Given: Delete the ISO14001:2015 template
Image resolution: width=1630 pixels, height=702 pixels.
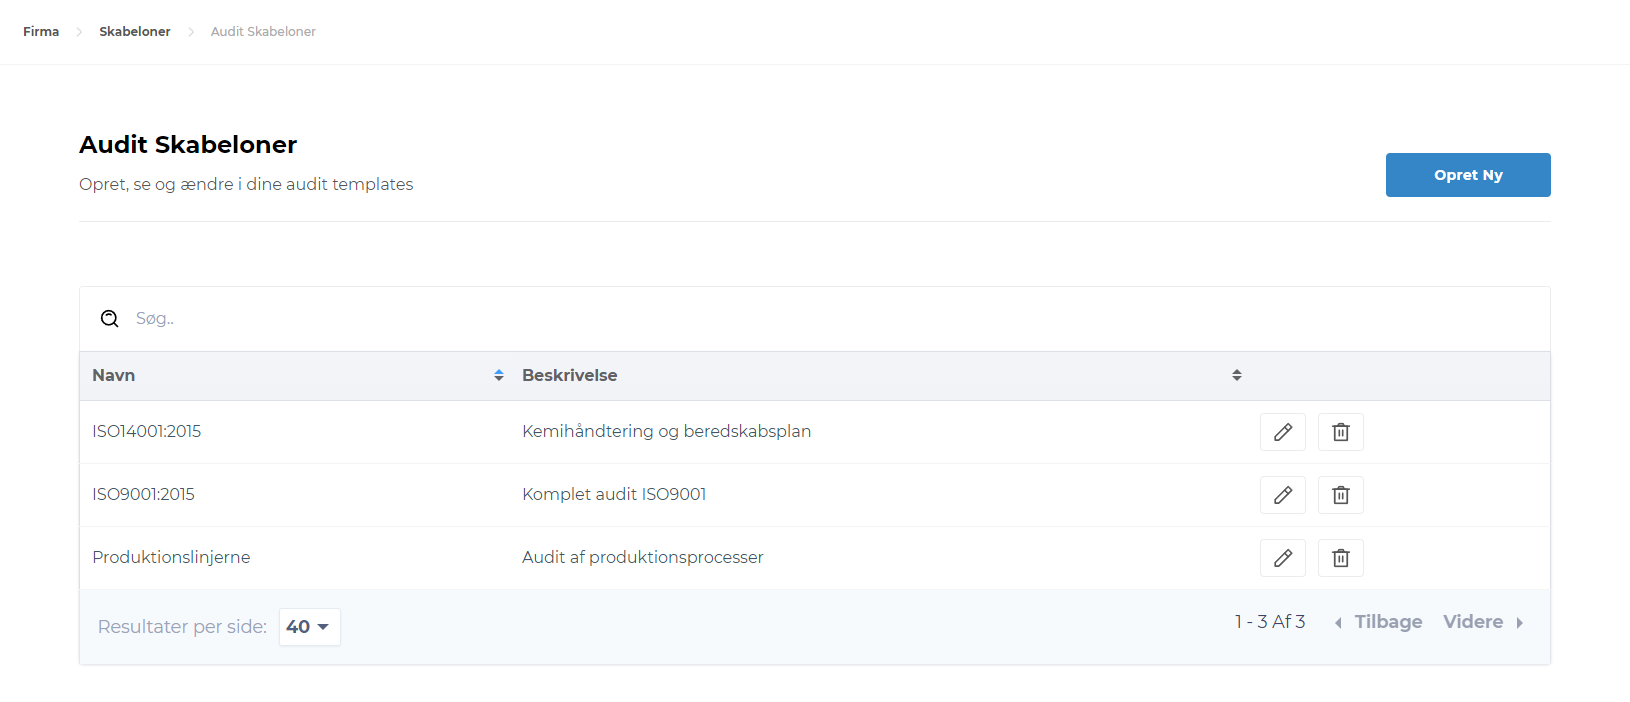Looking at the screenshot, I should click(x=1341, y=432).
